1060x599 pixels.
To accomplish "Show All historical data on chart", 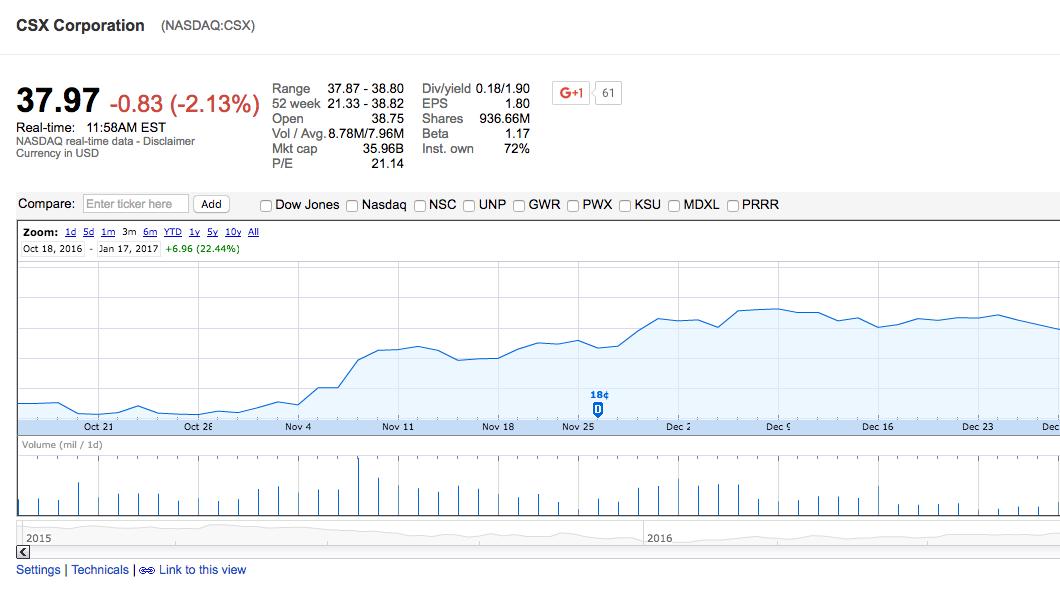I will pos(253,232).
